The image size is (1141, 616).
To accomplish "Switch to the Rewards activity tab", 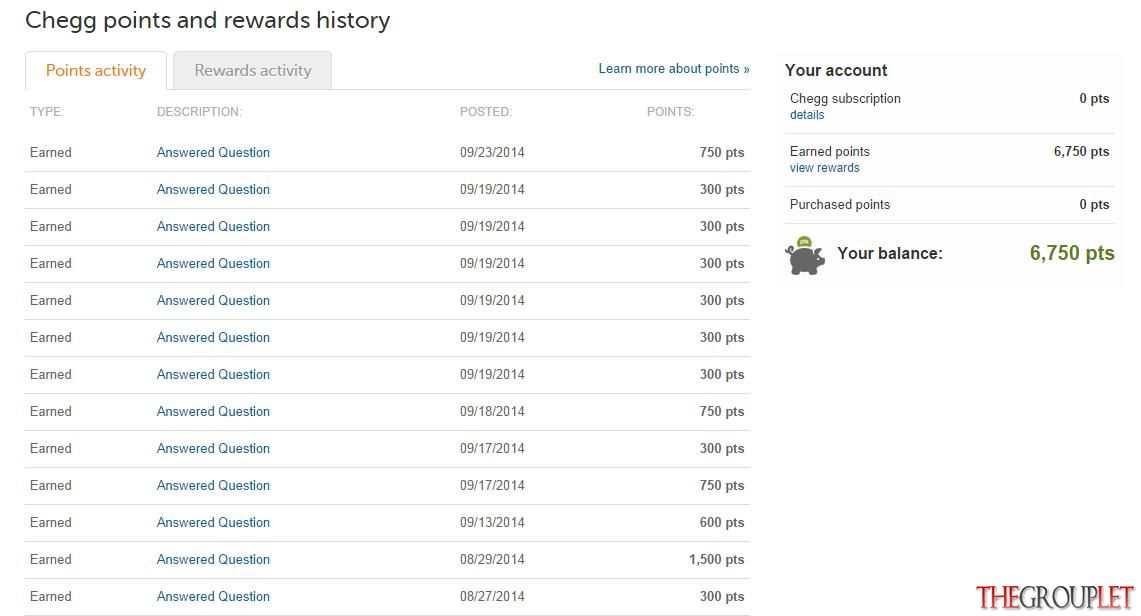I will pos(253,71).
